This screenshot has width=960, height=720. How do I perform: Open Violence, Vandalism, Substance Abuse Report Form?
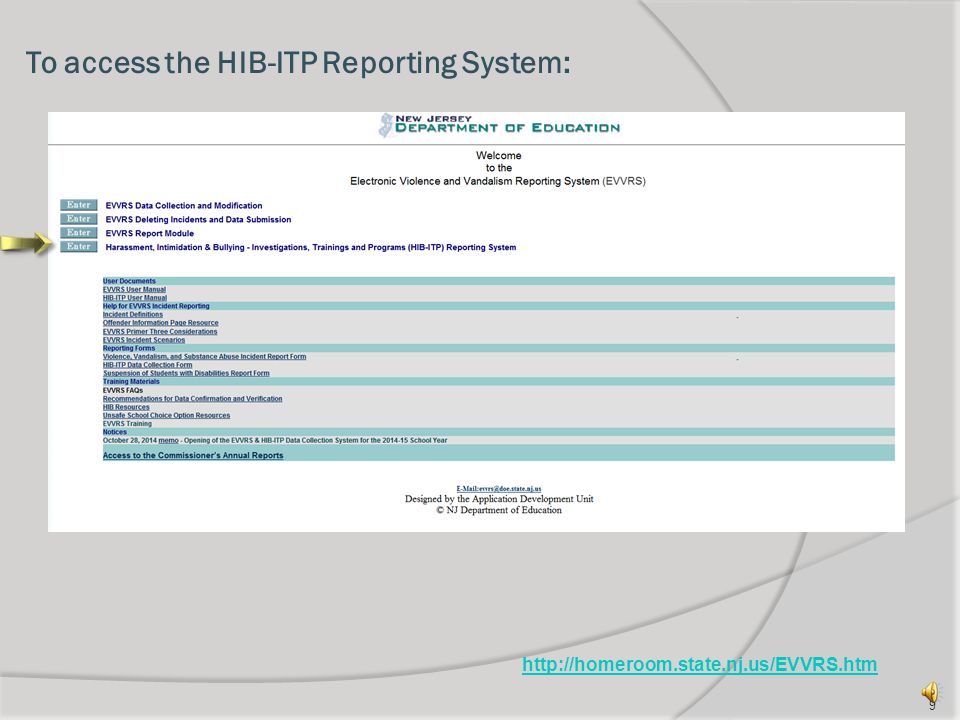click(x=204, y=356)
